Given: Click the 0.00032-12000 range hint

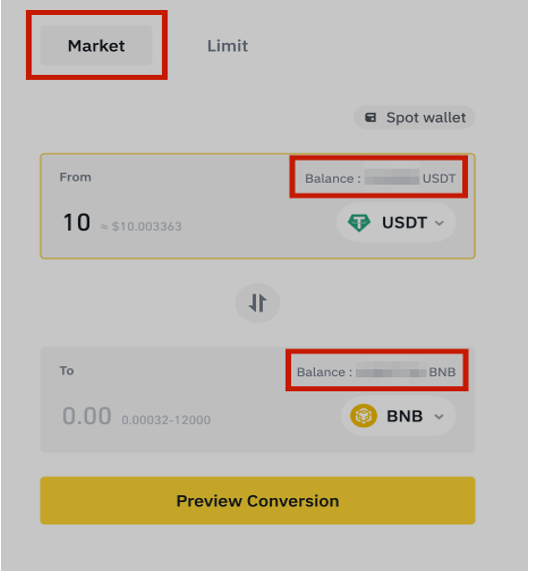Looking at the screenshot, I should point(167,422).
